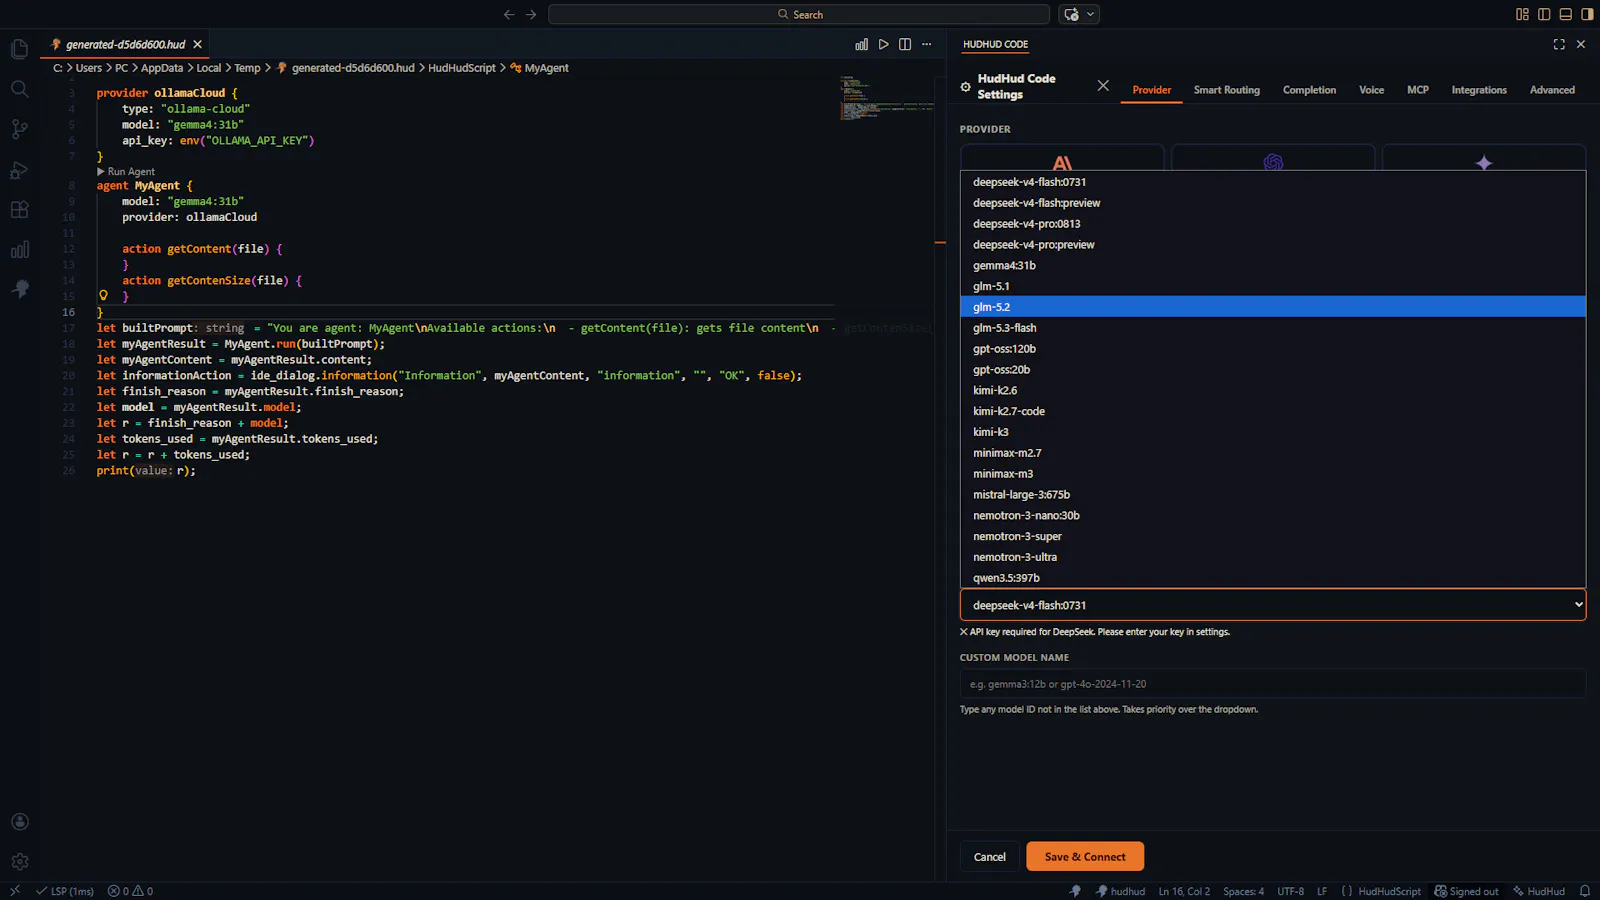
Task: Toggle the bottom panel
Action: [1566, 14]
